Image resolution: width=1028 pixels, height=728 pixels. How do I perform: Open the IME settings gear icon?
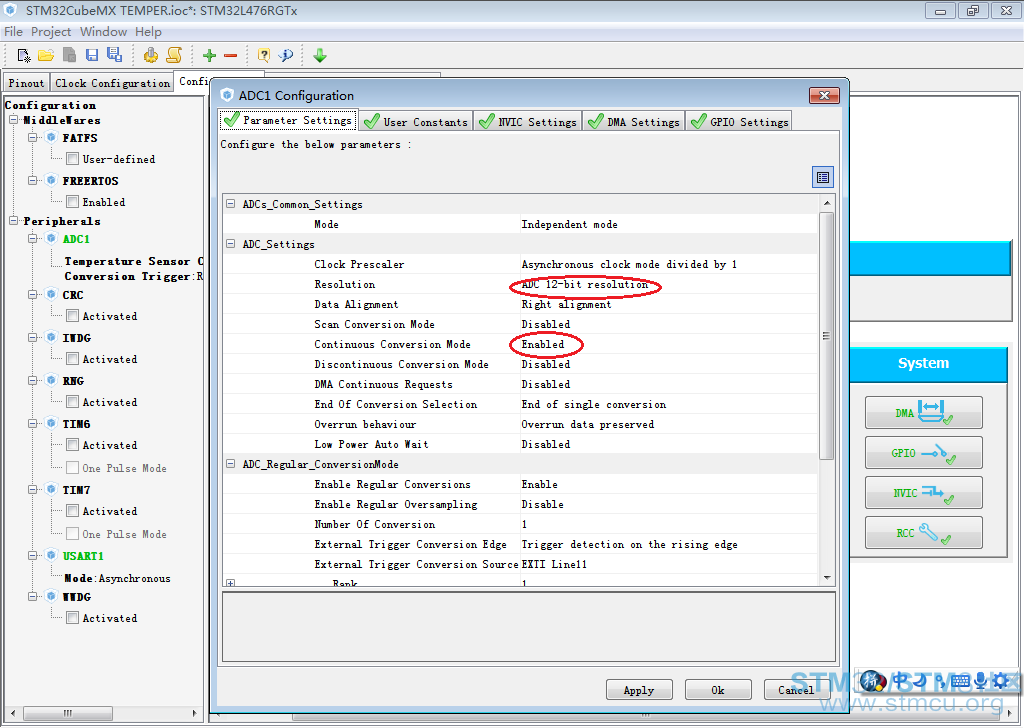click(1000, 681)
